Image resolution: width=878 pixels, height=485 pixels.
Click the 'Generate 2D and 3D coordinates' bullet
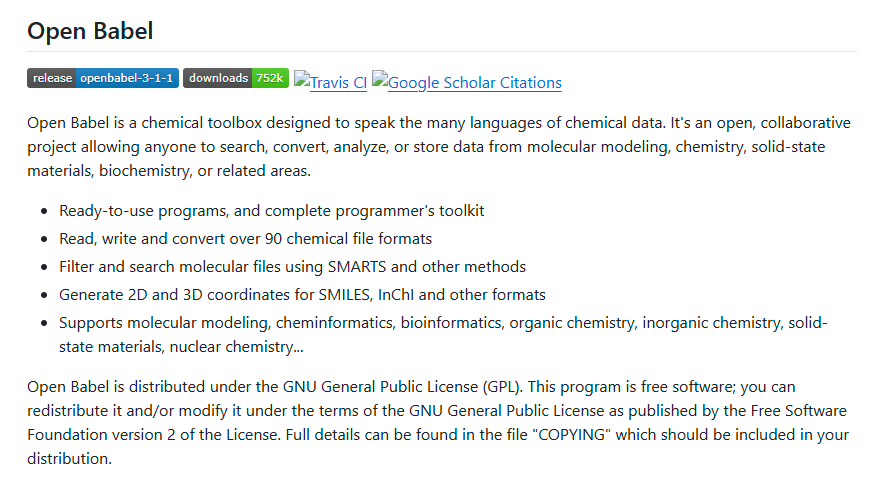coord(302,295)
